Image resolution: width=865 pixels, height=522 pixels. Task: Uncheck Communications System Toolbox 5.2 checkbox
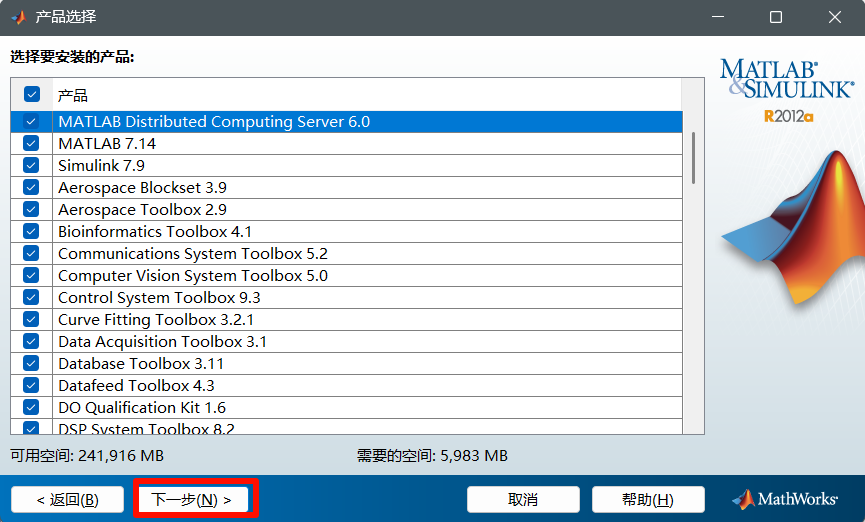31,253
